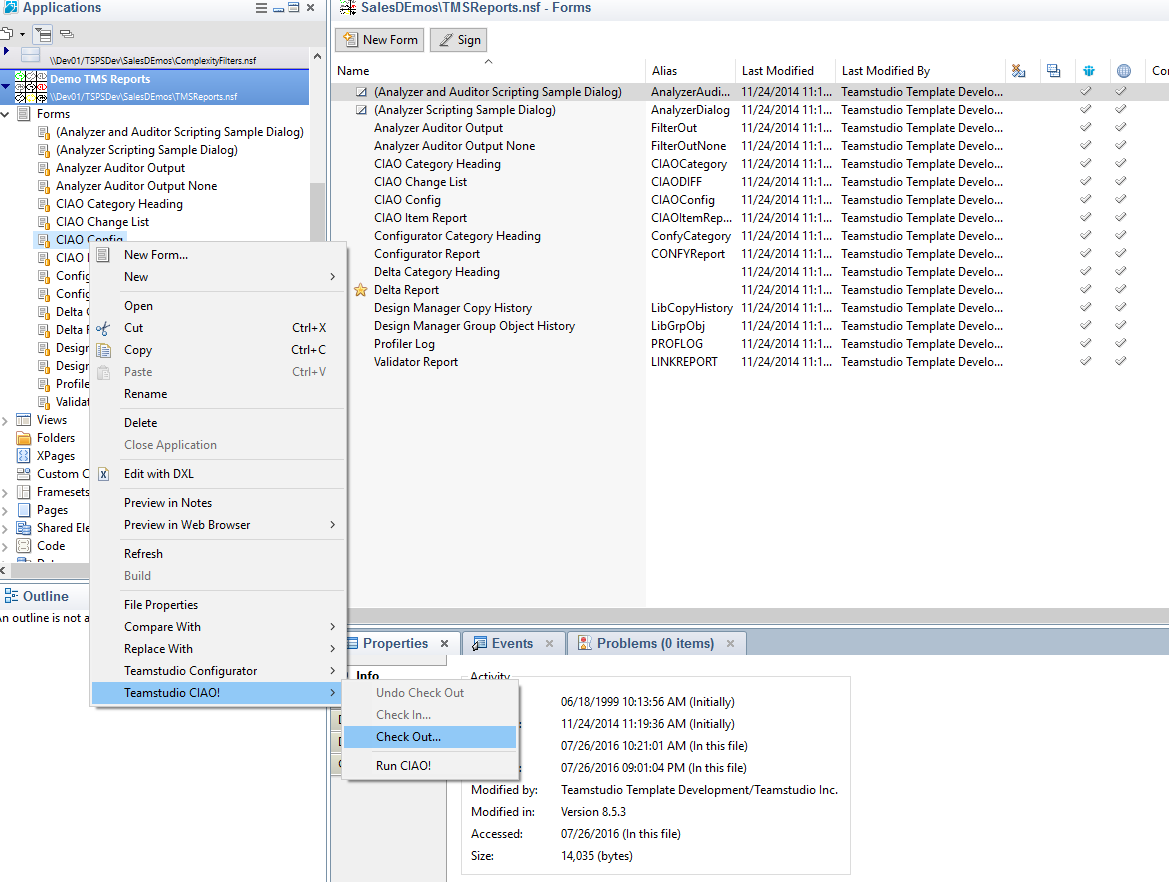Screen dimensions: 1169x882
Task: Choose Check Out... from CIAO submenu
Action: (x=430, y=737)
